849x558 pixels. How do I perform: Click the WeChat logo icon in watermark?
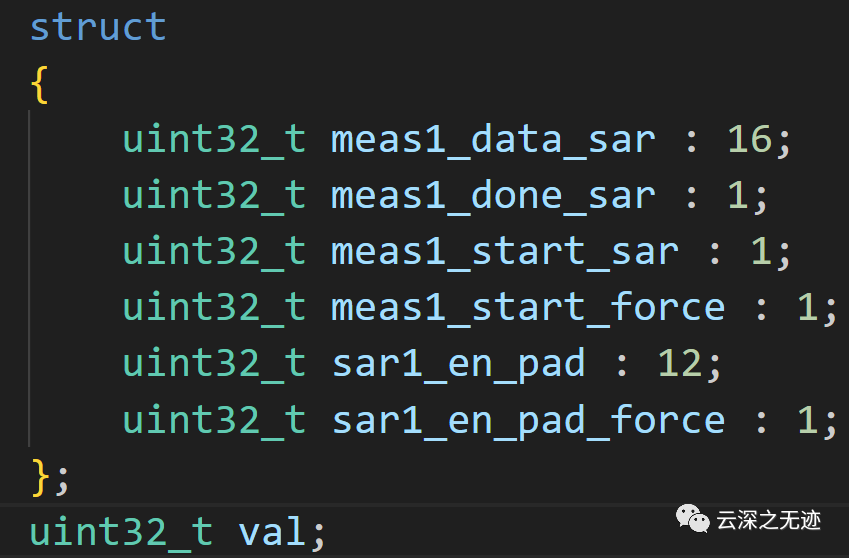point(692,519)
